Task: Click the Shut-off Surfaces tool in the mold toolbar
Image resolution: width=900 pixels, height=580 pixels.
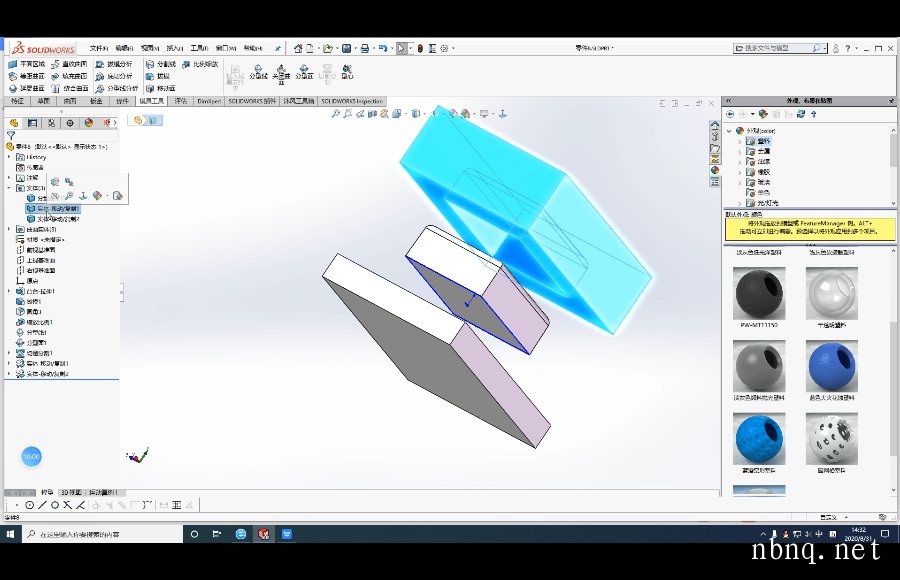Action: (x=281, y=73)
